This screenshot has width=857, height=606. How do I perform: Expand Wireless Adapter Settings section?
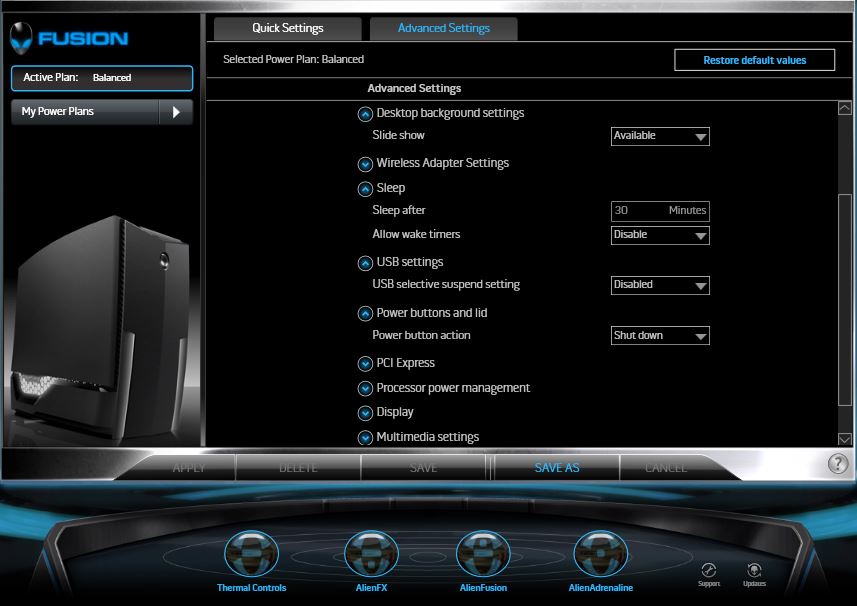(x=365, y=164)
